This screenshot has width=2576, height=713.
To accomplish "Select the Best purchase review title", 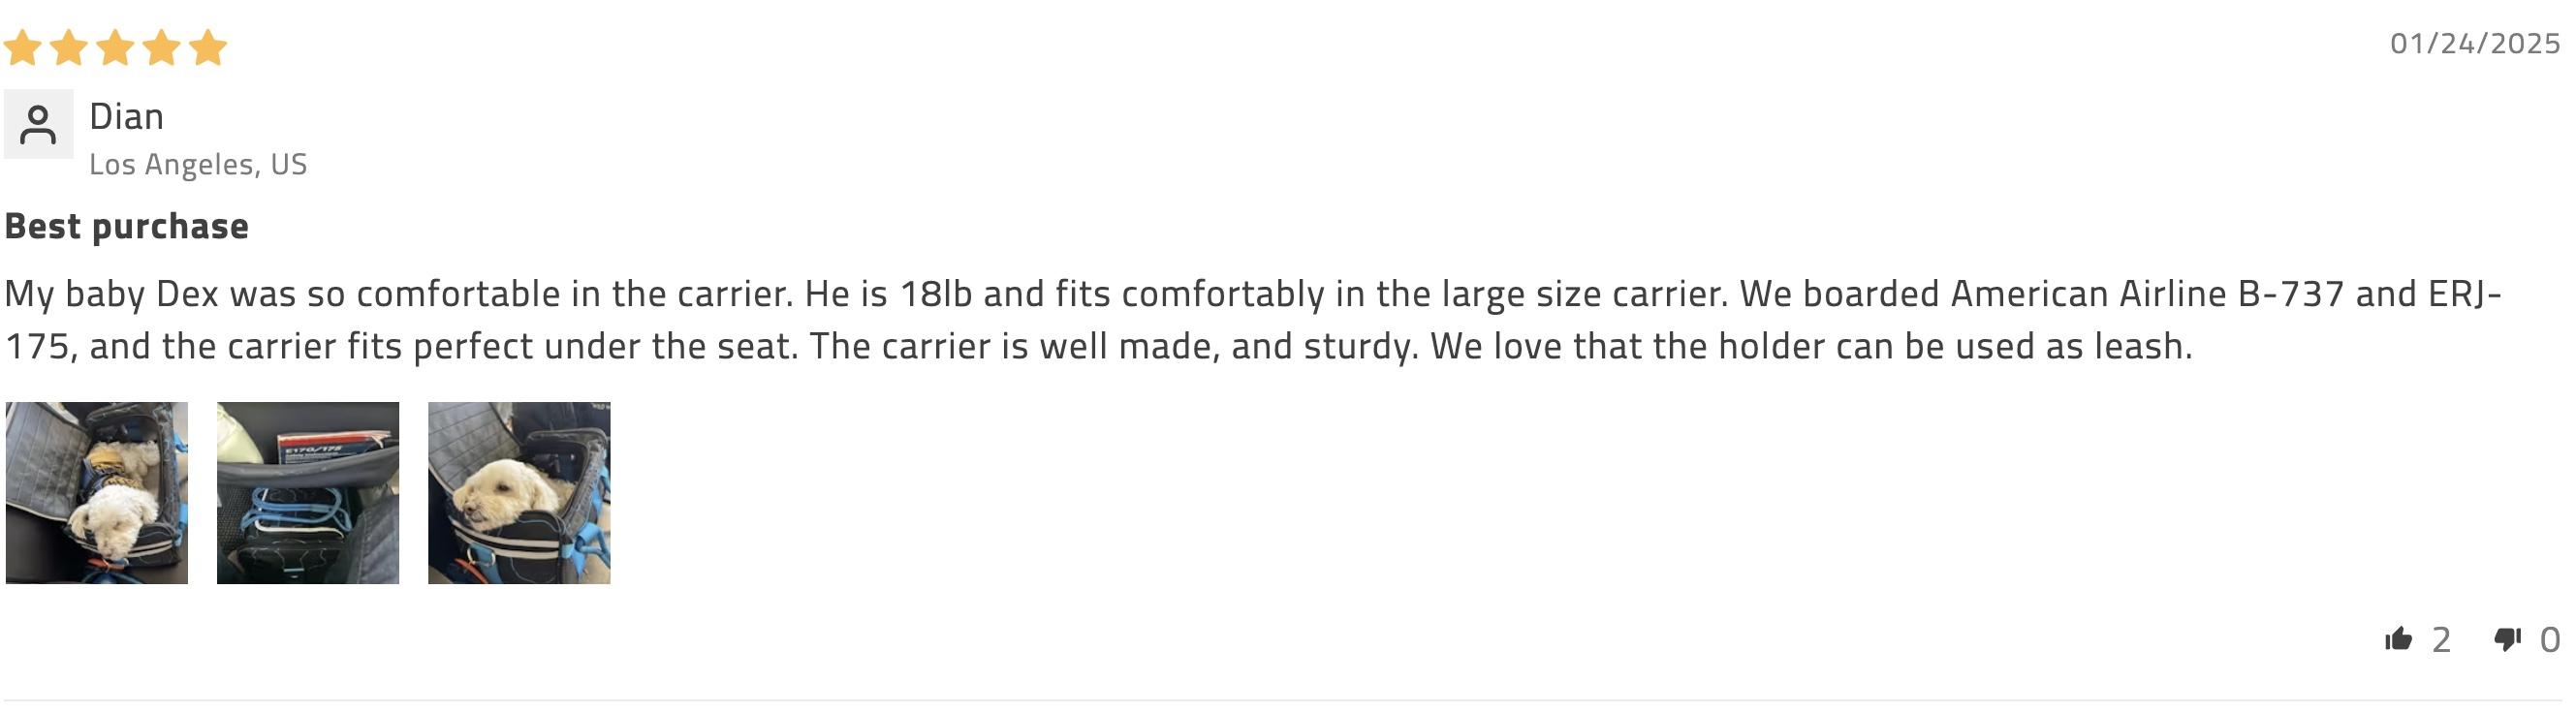I will (x=127, y=226).
